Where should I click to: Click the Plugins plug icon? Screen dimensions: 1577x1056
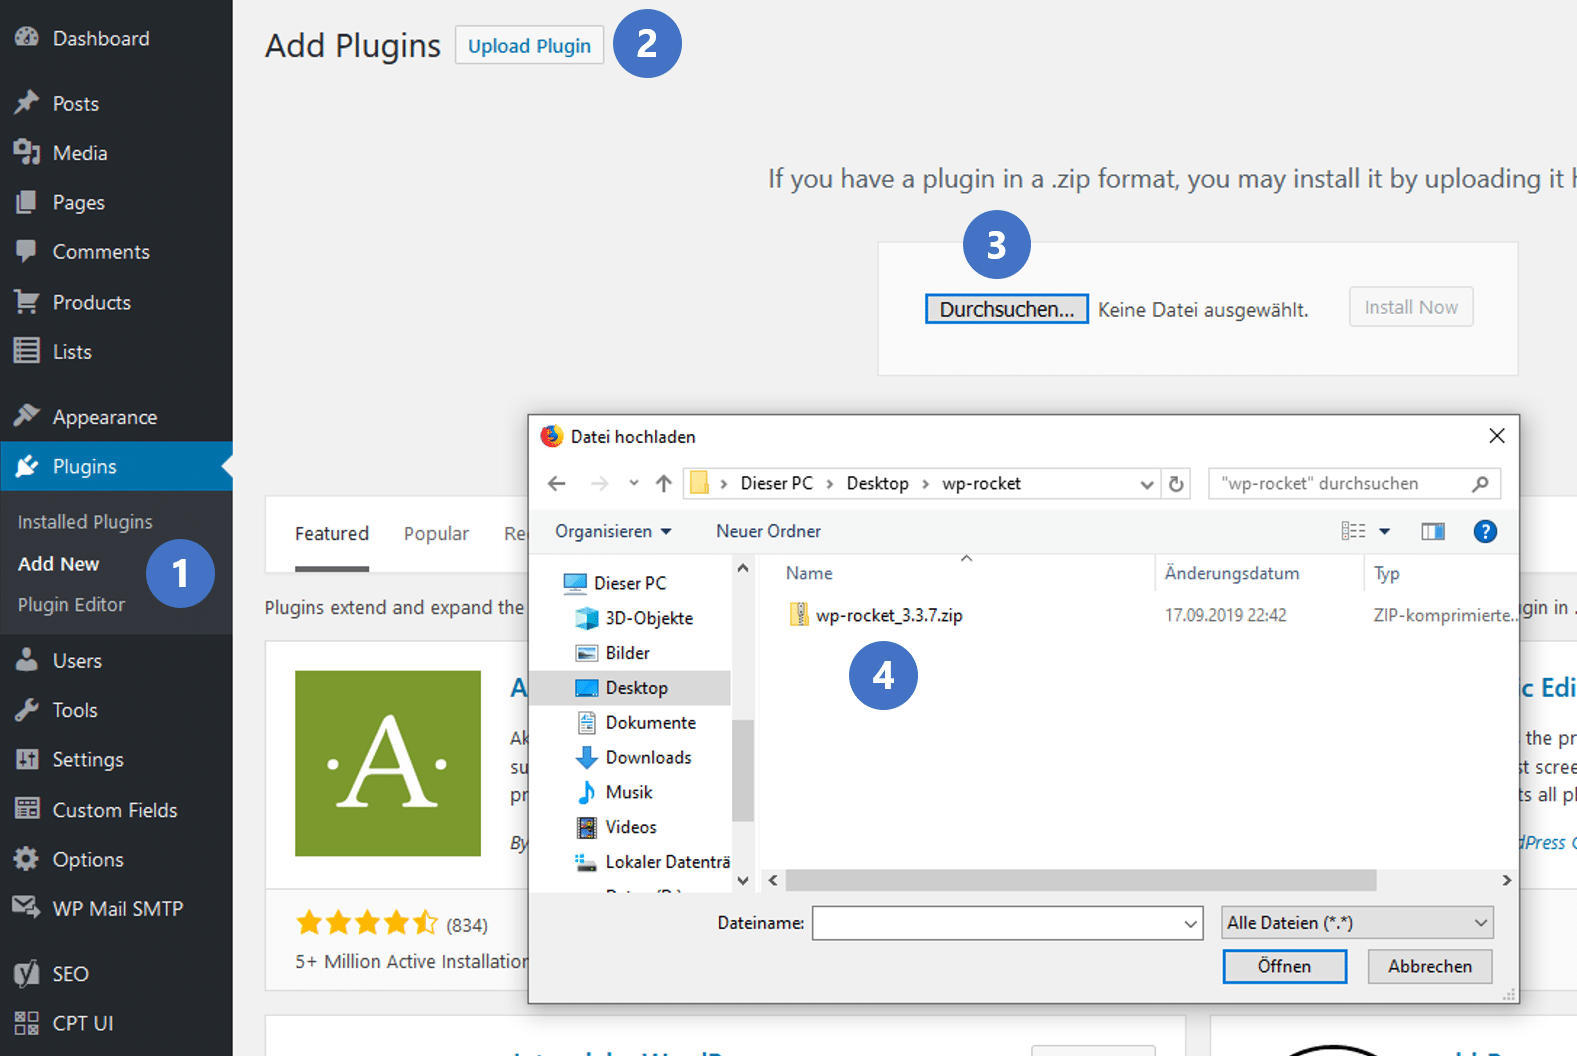[26, 466]
